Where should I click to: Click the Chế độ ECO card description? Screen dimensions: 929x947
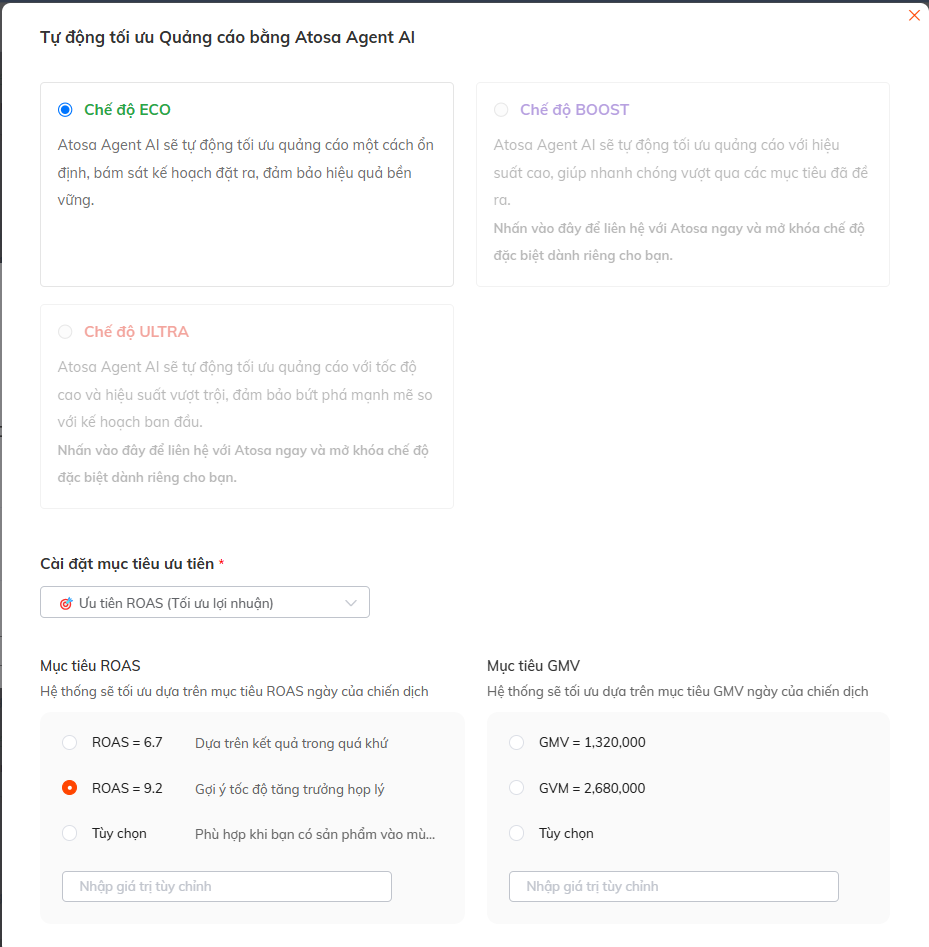click(246, 173)
